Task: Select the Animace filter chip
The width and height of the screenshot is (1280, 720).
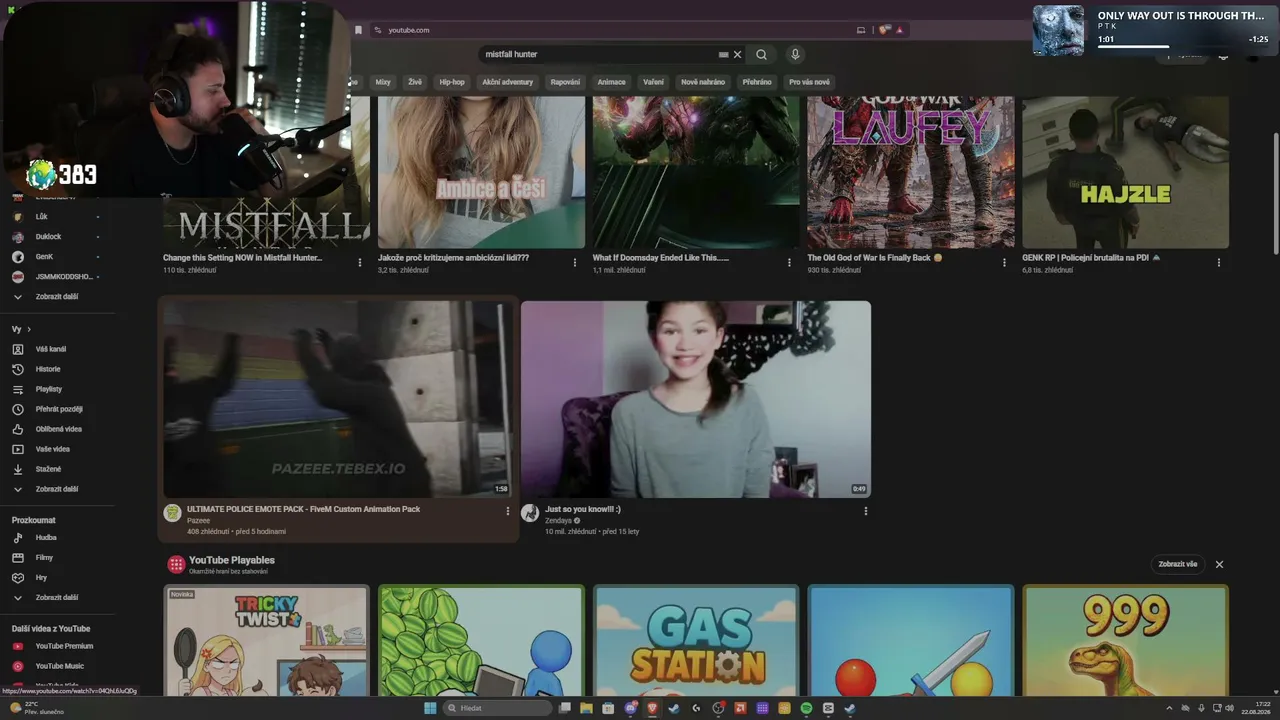Action: [x=611, y=82]
